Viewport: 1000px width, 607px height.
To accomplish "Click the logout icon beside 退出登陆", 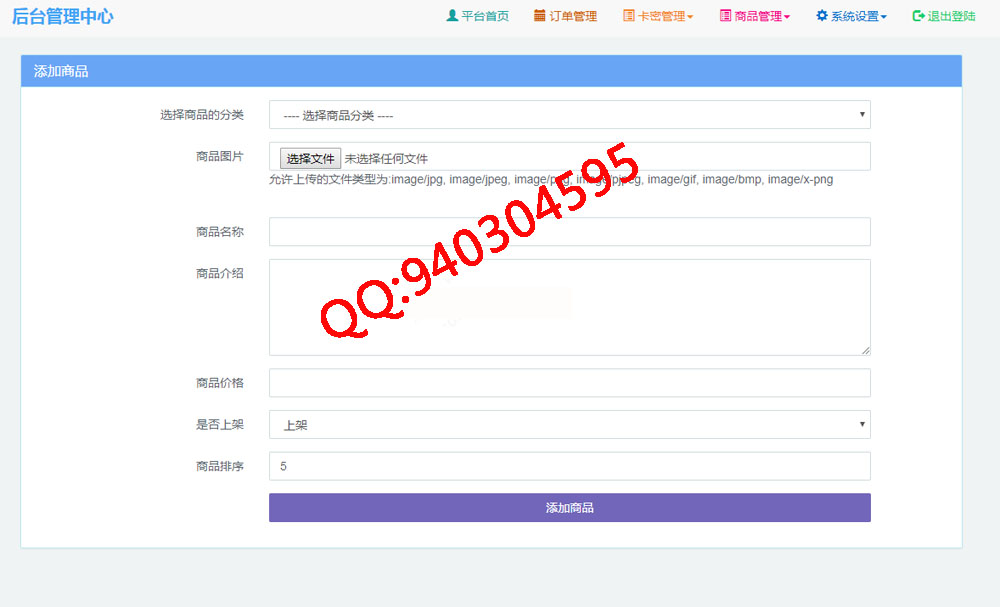I will click(x=918, y=16).
